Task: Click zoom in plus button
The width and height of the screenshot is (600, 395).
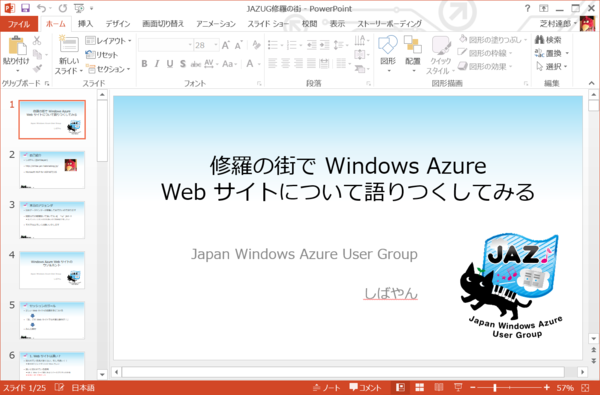Action: point(546,388)
